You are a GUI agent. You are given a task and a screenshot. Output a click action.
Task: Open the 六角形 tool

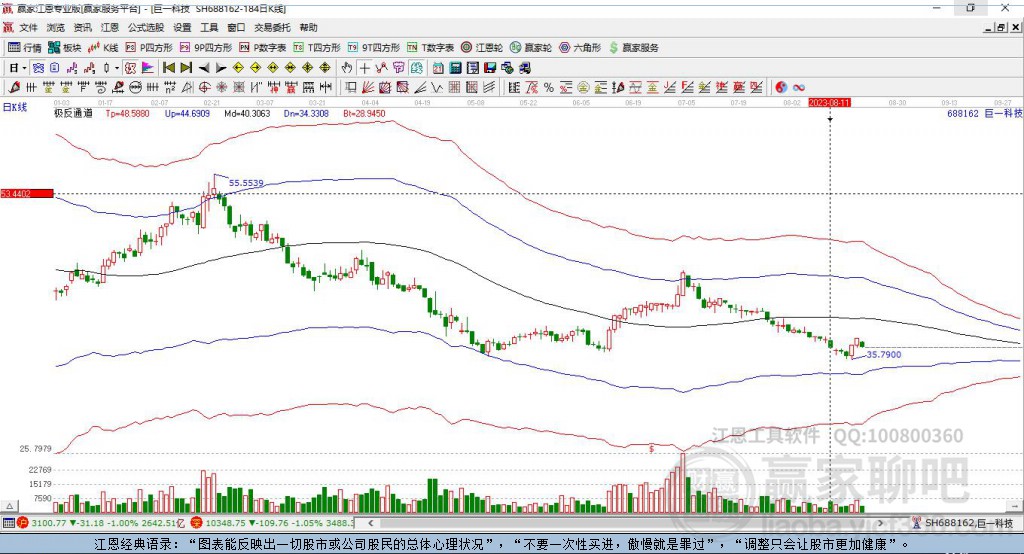pos(580,48)
